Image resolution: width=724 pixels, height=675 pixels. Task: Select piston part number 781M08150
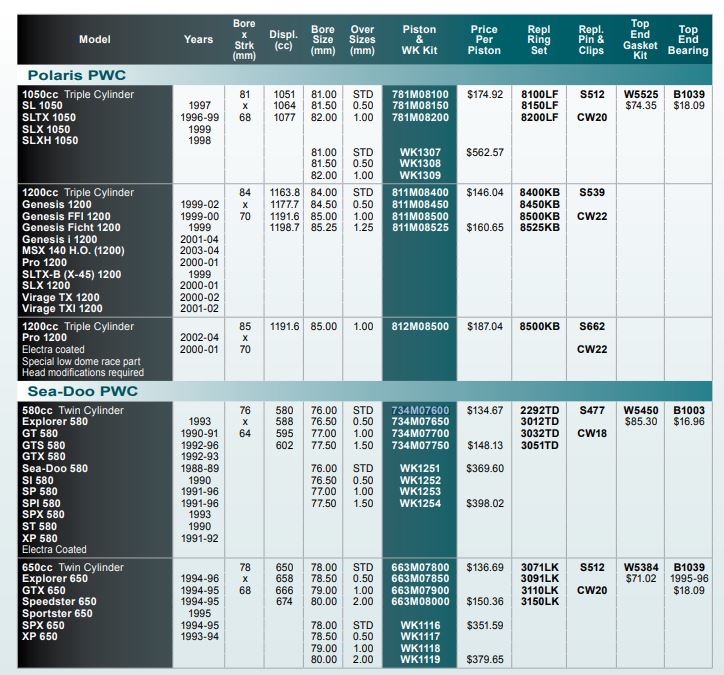click(x=420, y=106)
